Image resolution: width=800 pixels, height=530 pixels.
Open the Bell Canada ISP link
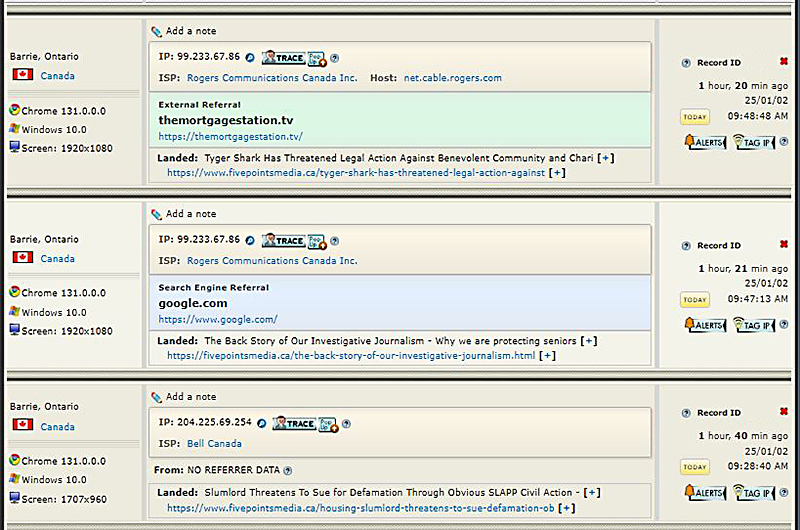click(x=214, y=443)
